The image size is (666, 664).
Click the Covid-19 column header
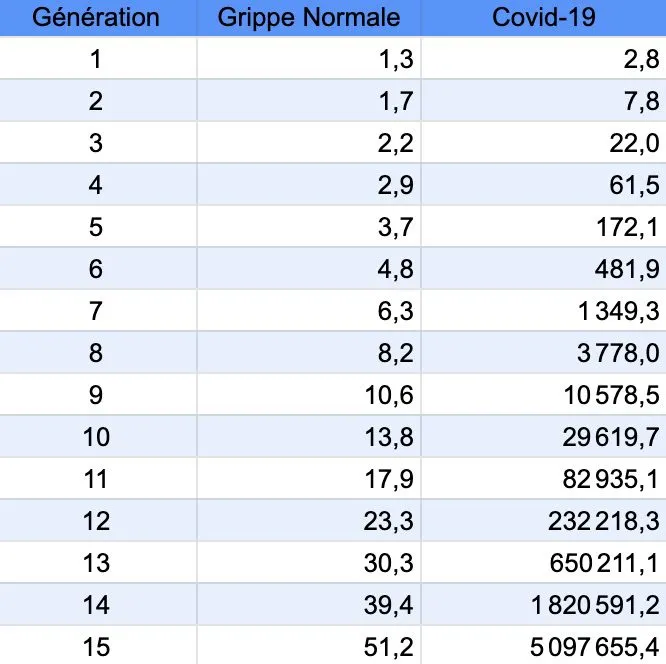pyautogui.click(x=541, y=17)
